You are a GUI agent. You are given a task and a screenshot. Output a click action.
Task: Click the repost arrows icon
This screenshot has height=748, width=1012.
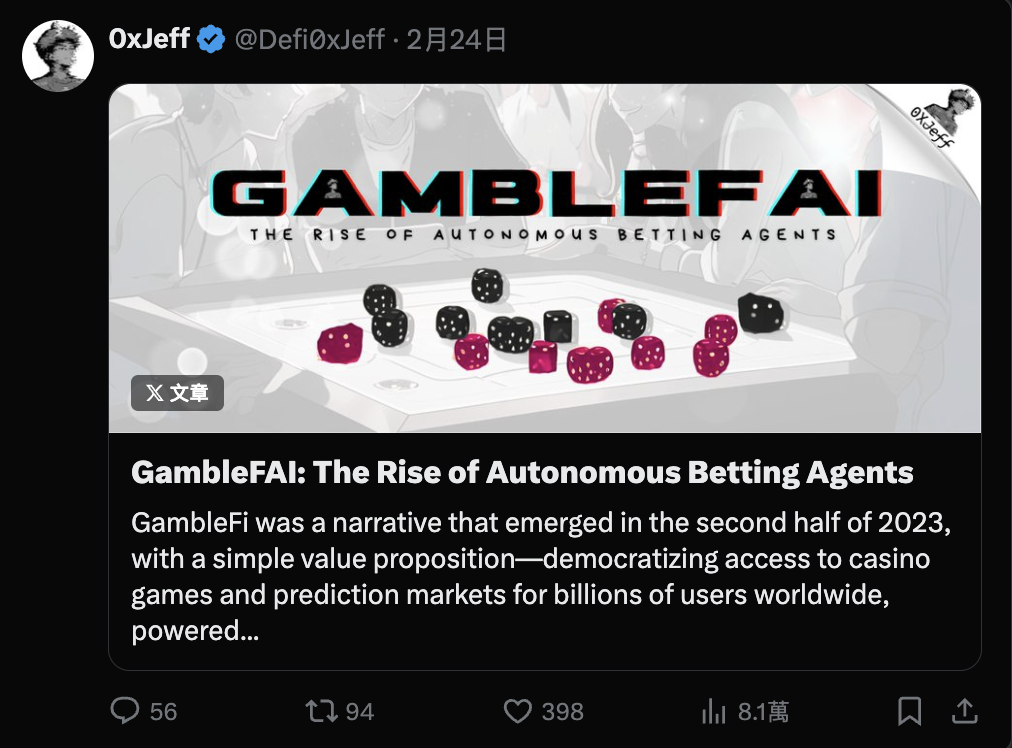320,711
